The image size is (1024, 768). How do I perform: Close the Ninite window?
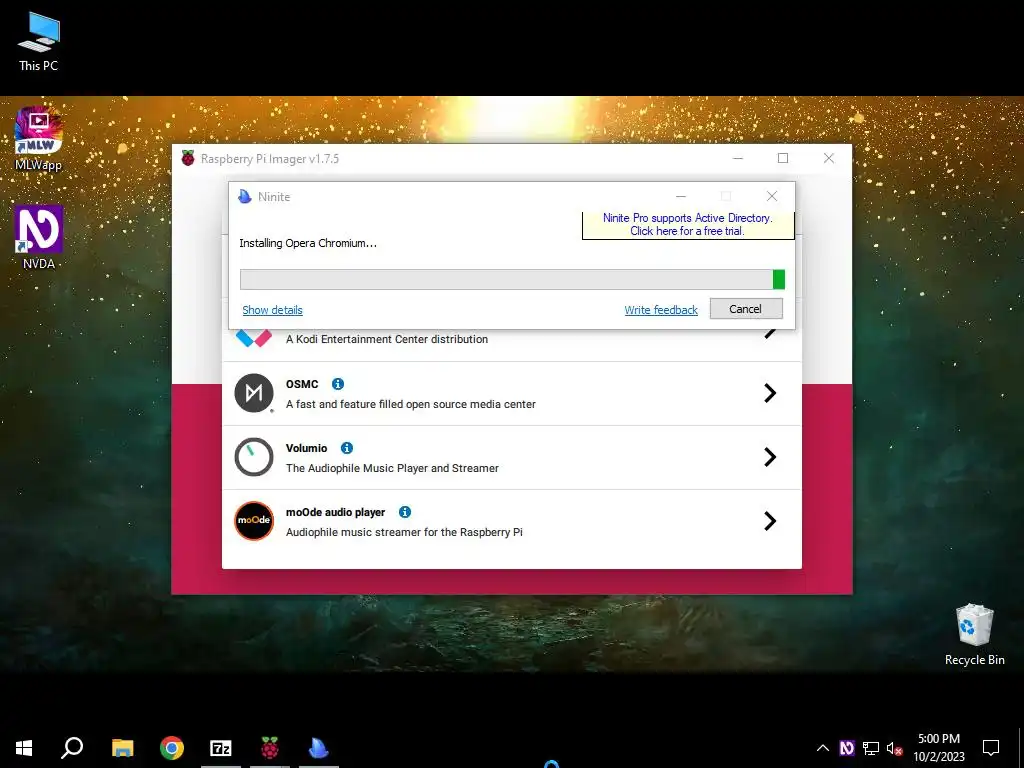coord(772,197)
